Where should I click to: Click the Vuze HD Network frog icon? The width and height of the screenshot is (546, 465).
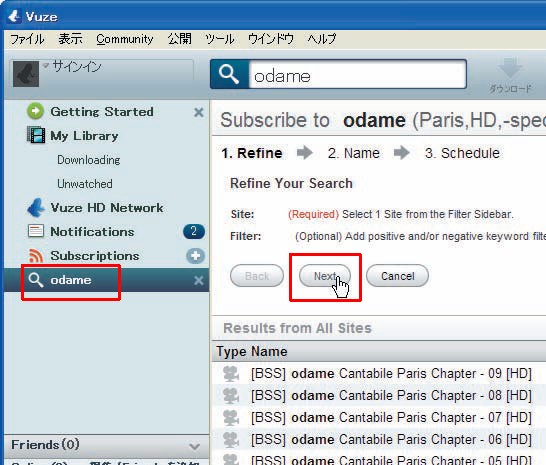point(36,208)
